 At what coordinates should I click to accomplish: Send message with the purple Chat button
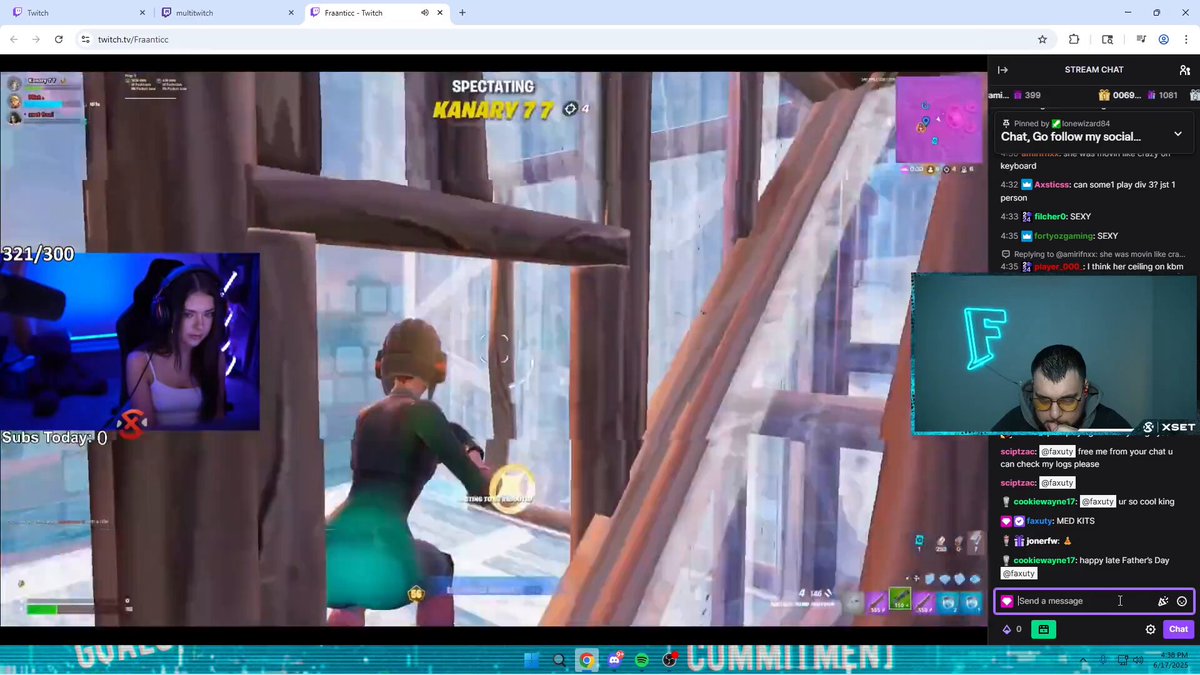[1178, 629]
